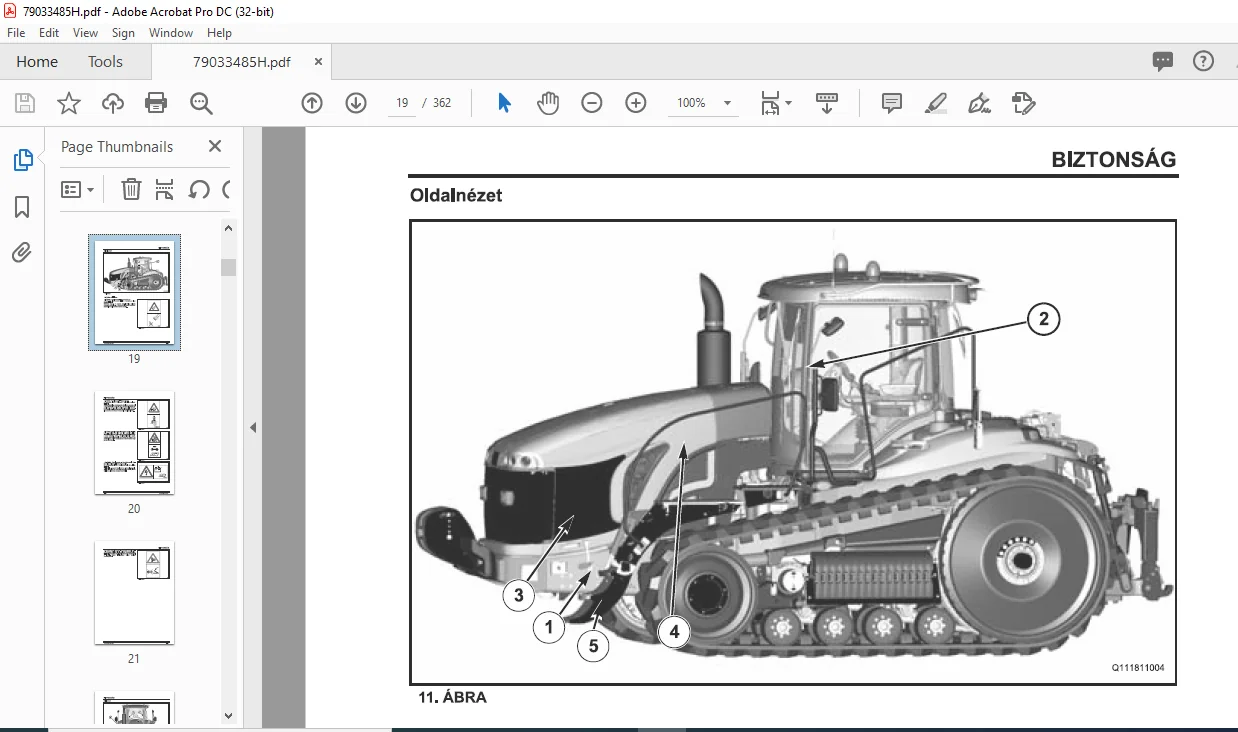Click the scrolling mode keyboard icon
The width and height of the screenshot is (1238, 732).
click(827, 103)
